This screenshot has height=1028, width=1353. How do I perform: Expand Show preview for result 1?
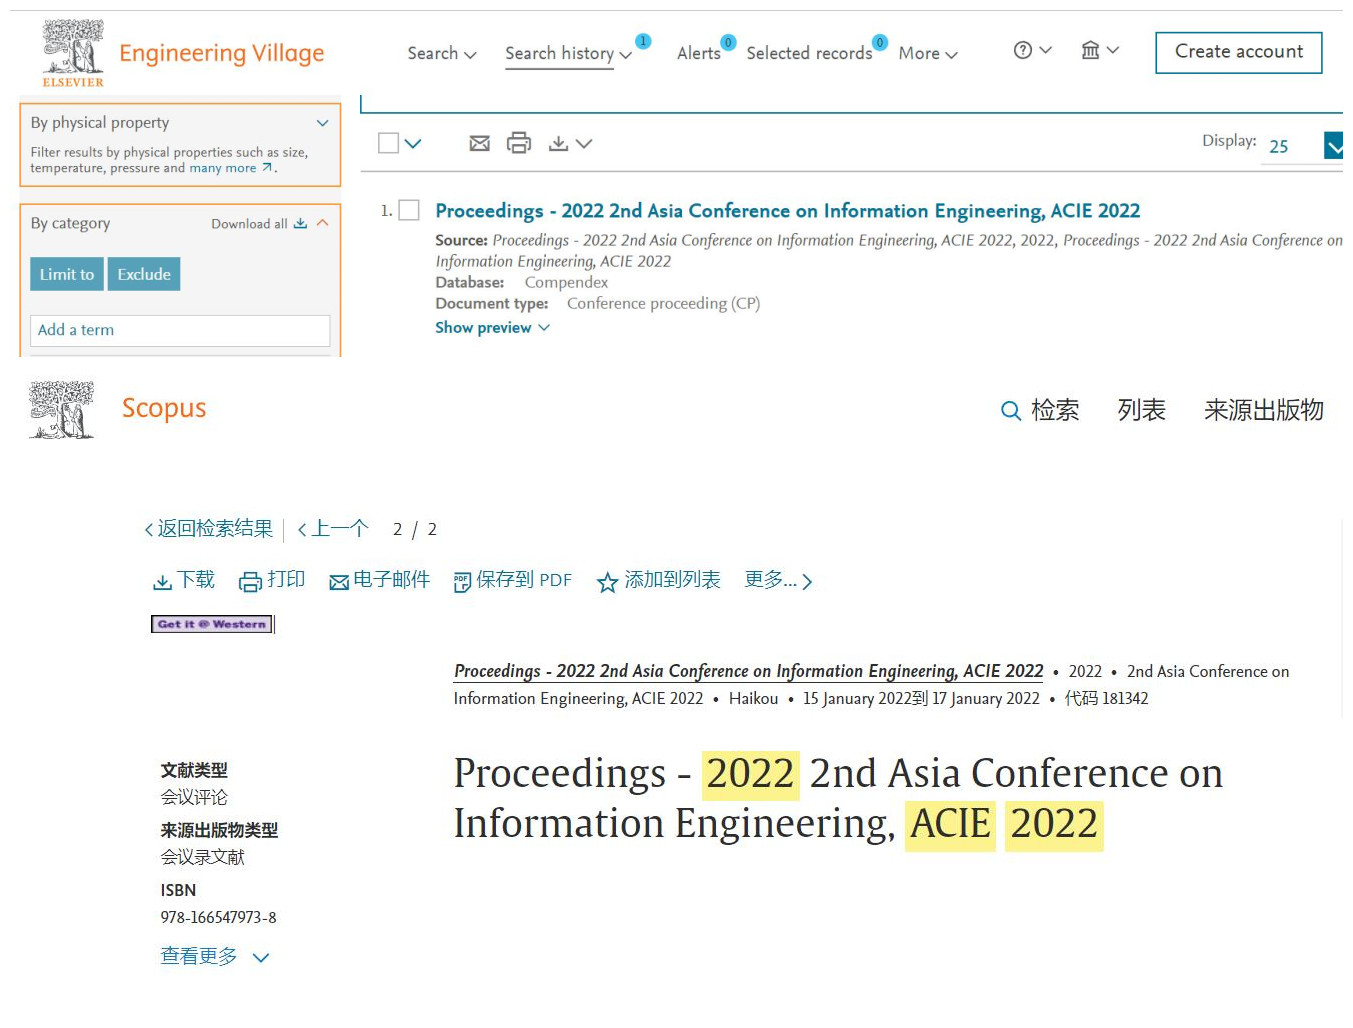pos(492,328)
